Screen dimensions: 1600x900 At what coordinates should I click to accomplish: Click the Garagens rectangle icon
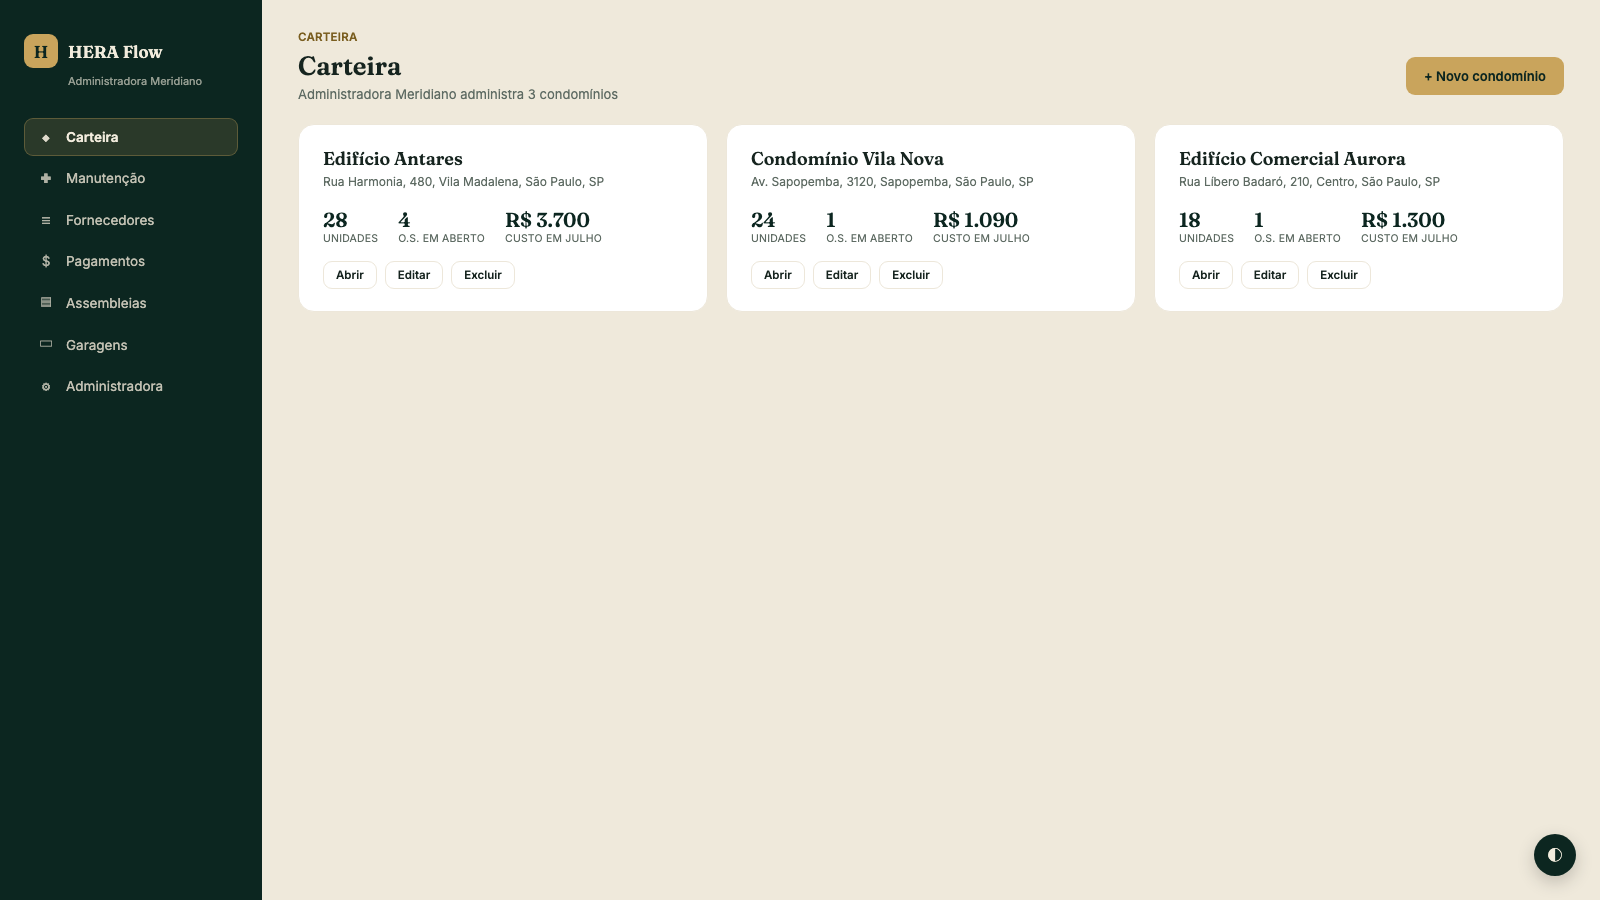[x=46, y=344]
